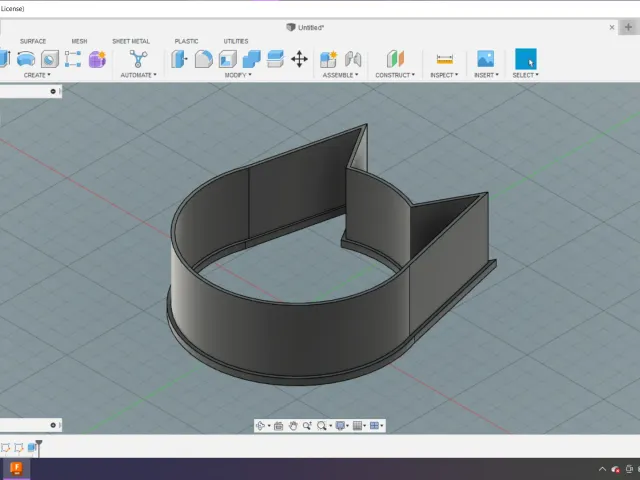Expand the Orbit type dropdown arrow
The image size is (640, 480).
click(269, 426)
